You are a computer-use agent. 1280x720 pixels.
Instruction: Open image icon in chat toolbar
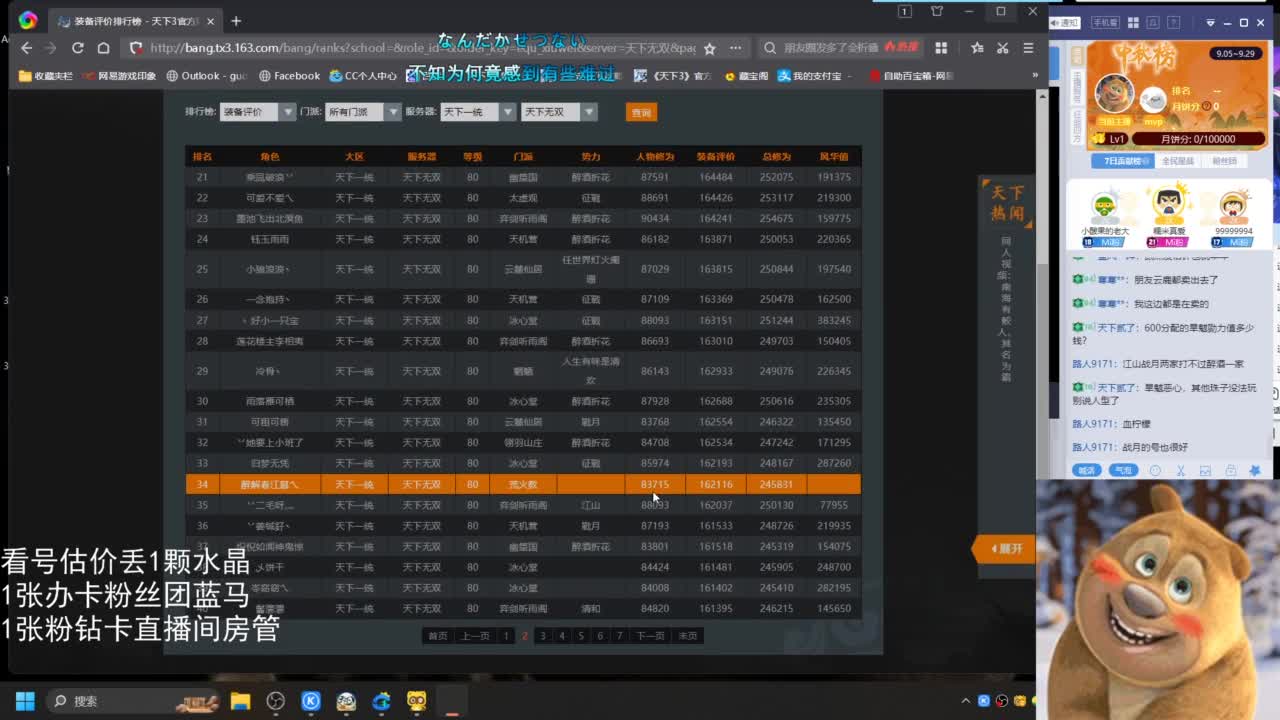coord(1205,470)
